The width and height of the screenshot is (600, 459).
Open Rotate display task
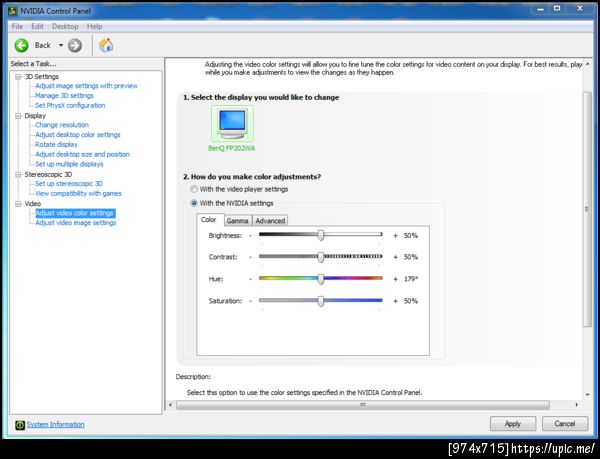[x=56, y=144]
